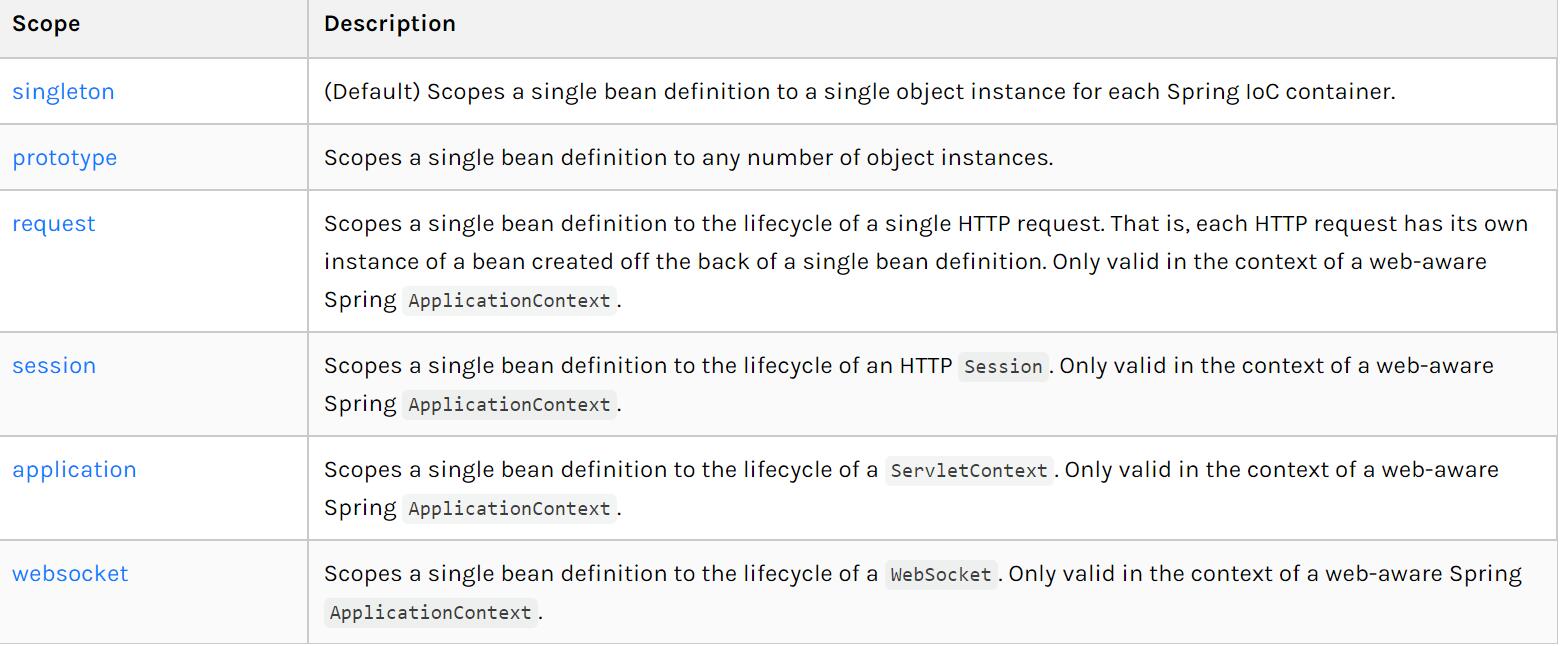Click the Session code snippet
The width and height of the screenshot is (1567, 646).
point(1003,367)
